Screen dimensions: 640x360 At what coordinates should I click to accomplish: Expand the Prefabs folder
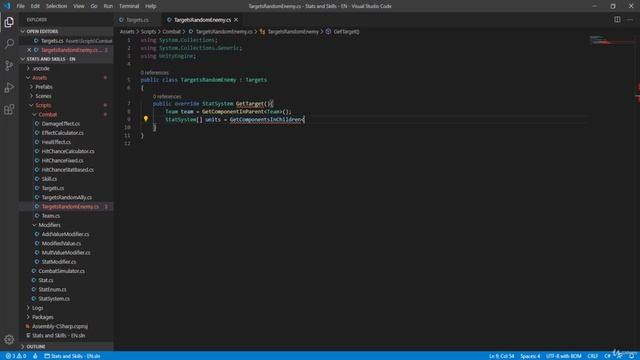(x=44, y=87)
